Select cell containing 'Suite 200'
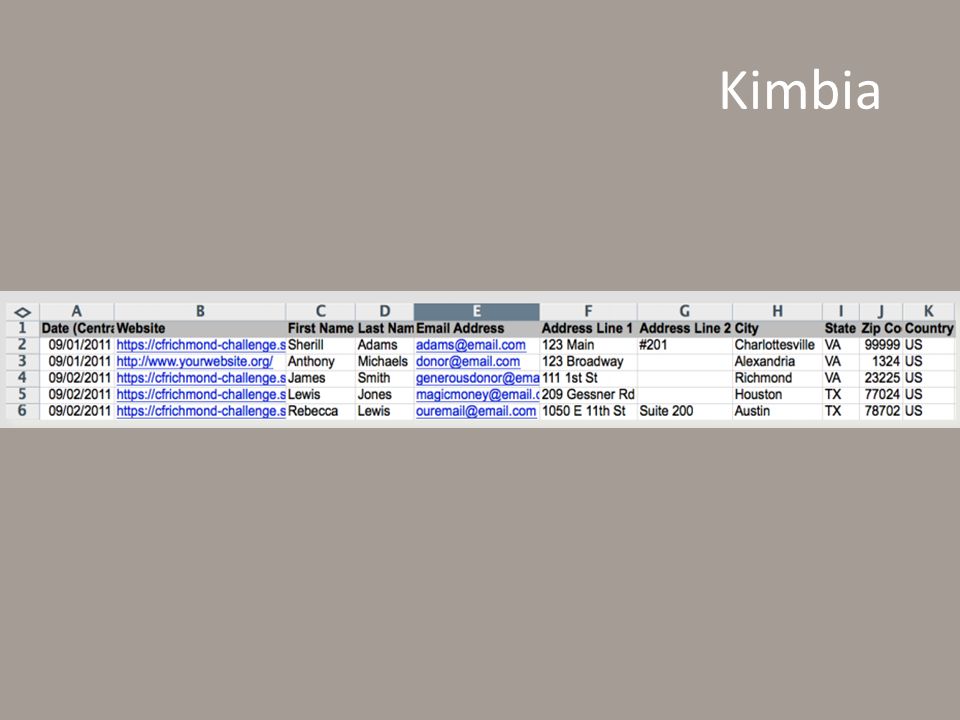The image size is (960, 720). click(684, 411)
